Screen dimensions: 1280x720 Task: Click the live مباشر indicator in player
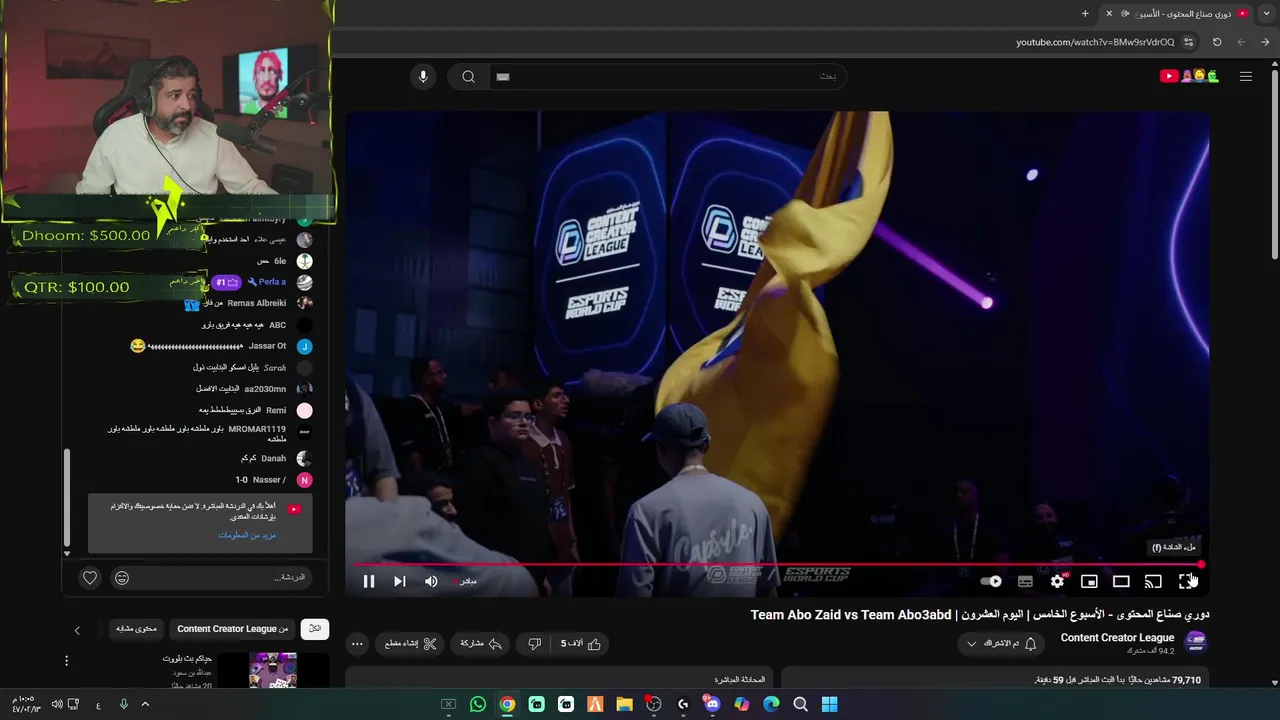[466, 581]
